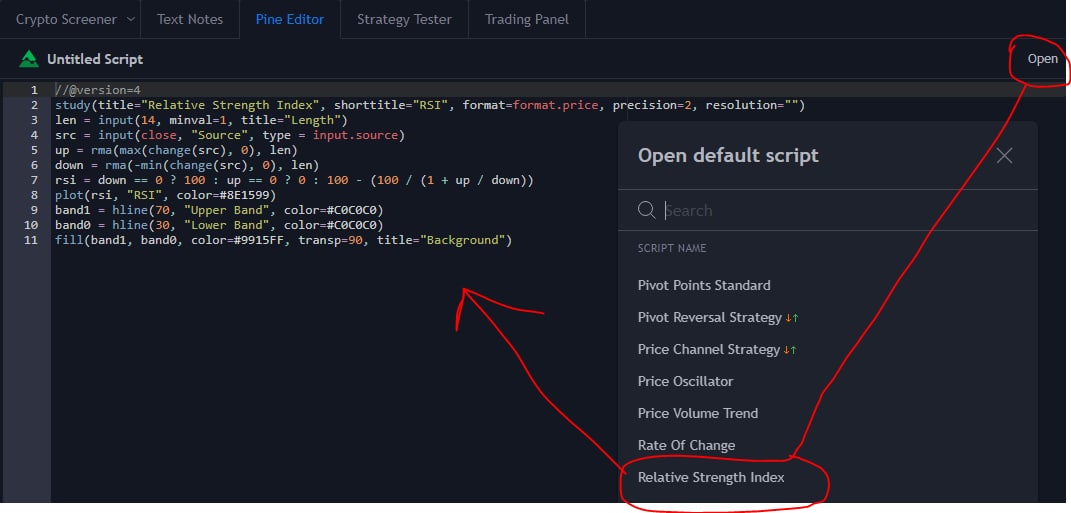
Task: Click the magnifier search icon
Action: tap(646, 210)
